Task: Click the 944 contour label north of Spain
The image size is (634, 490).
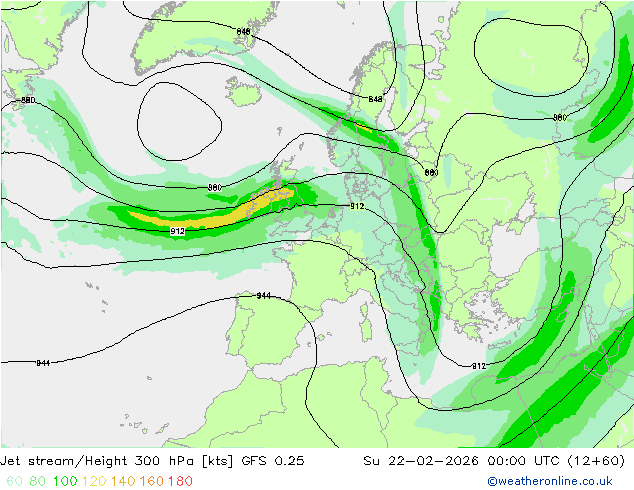Action: (264, 296)
